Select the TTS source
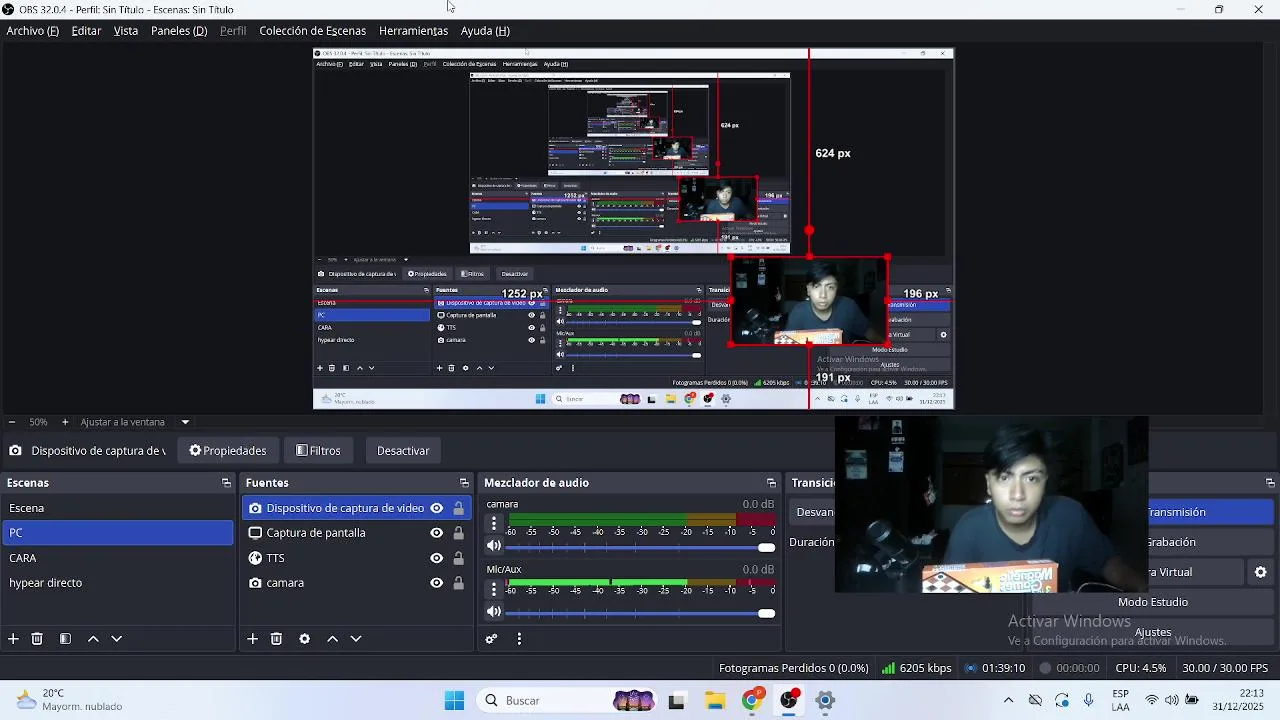Viewport: 1280px width, 720px height. (x=276, y=558)
